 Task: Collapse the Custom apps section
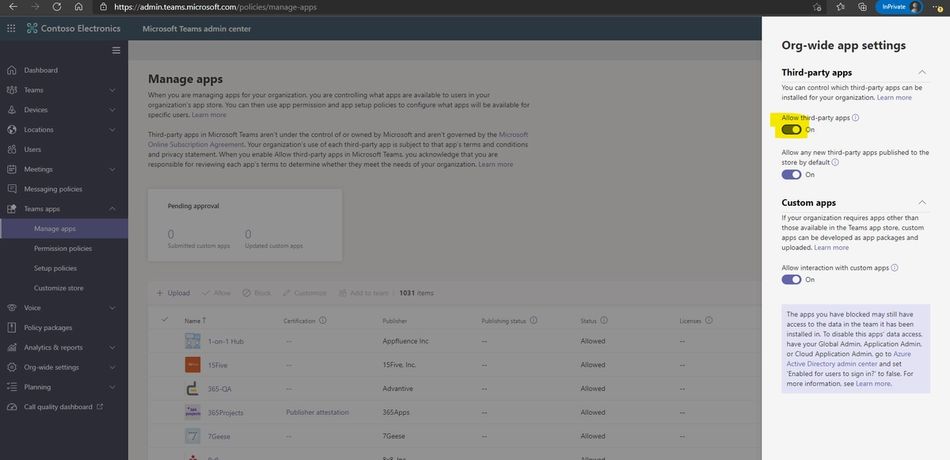point(922,202)
